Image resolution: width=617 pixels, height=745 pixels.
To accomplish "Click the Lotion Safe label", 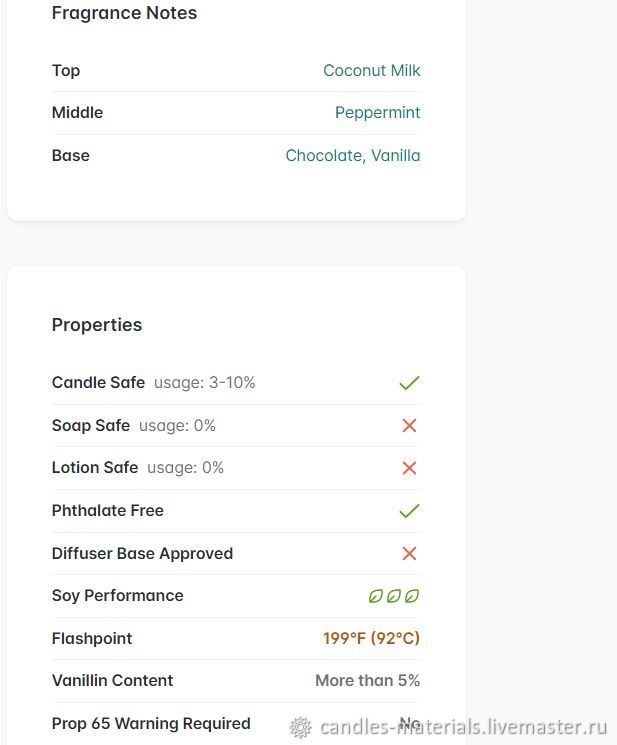I will tap(95, 468).
